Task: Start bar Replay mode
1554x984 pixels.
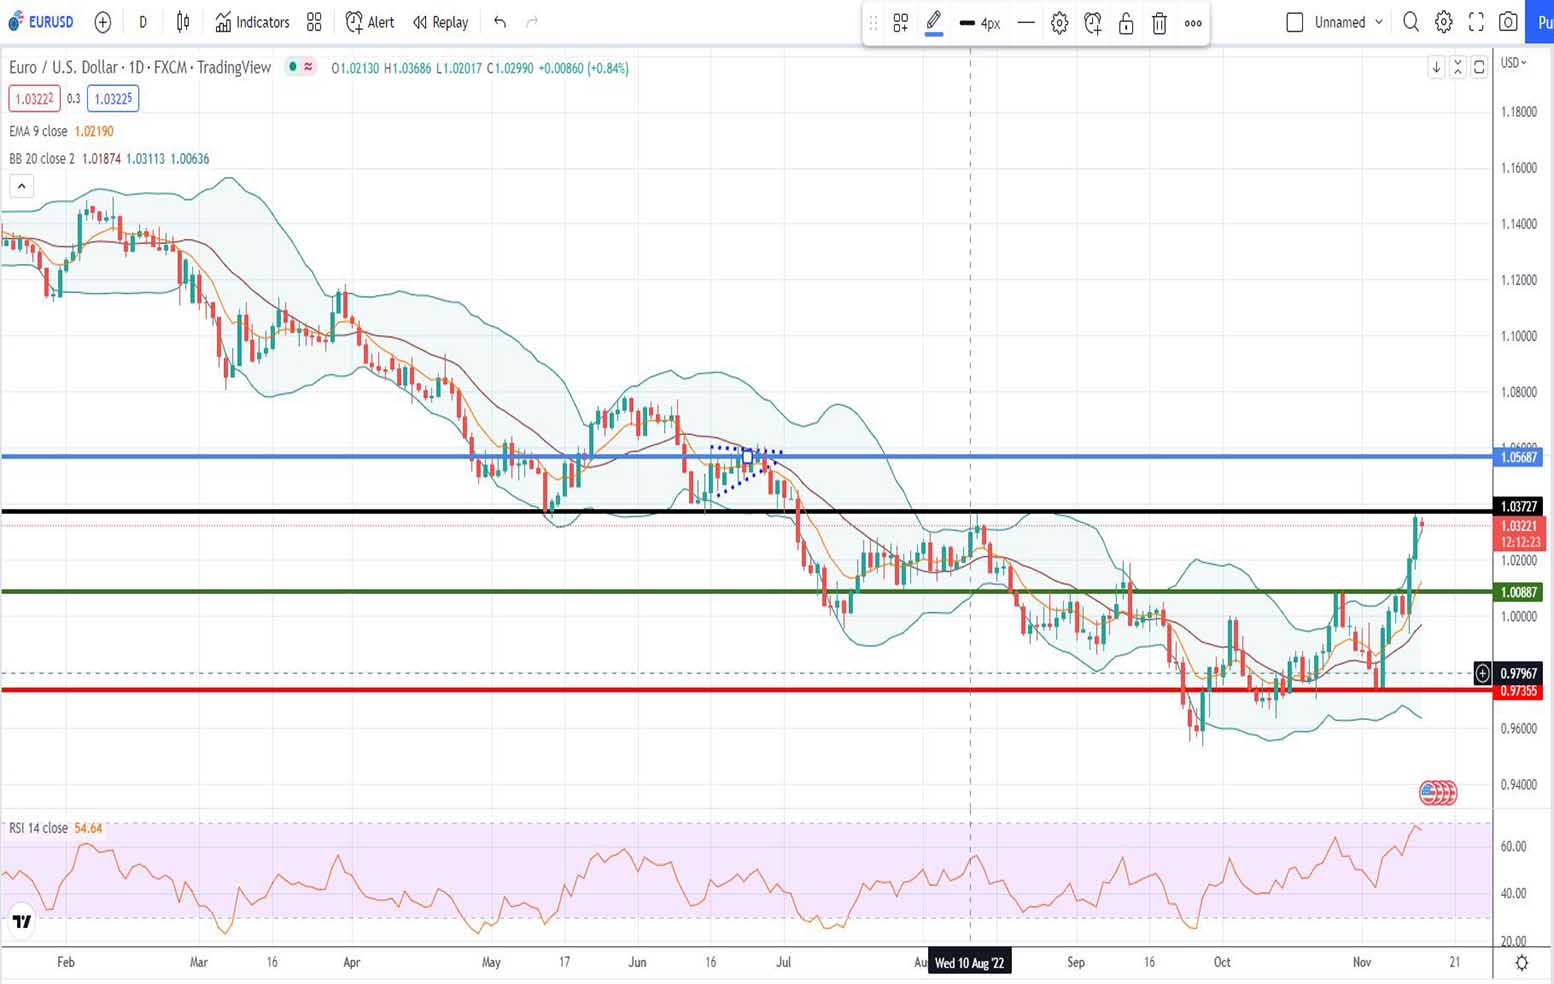Action: pos(441,22)
